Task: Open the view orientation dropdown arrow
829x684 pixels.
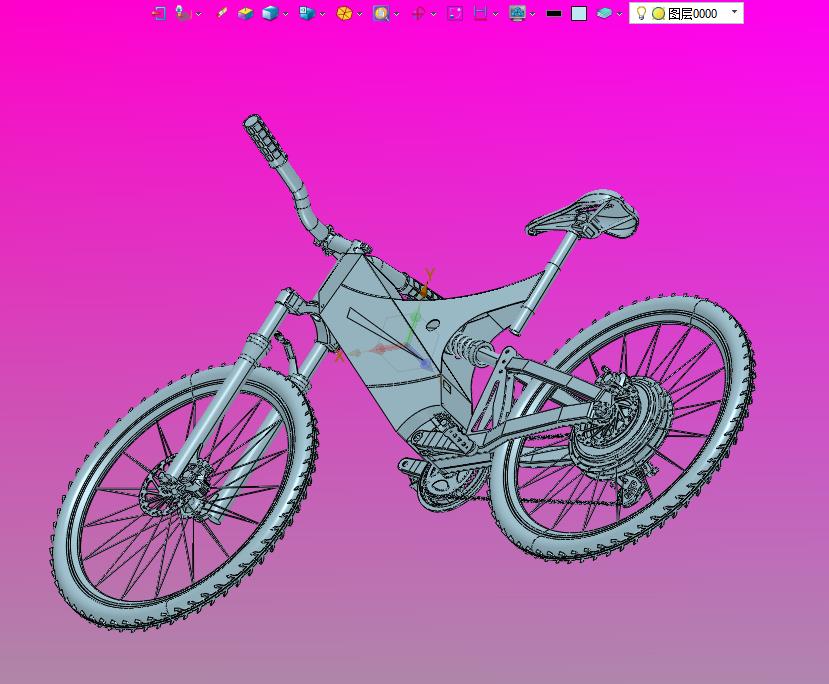Action: (x=323, y=14)
